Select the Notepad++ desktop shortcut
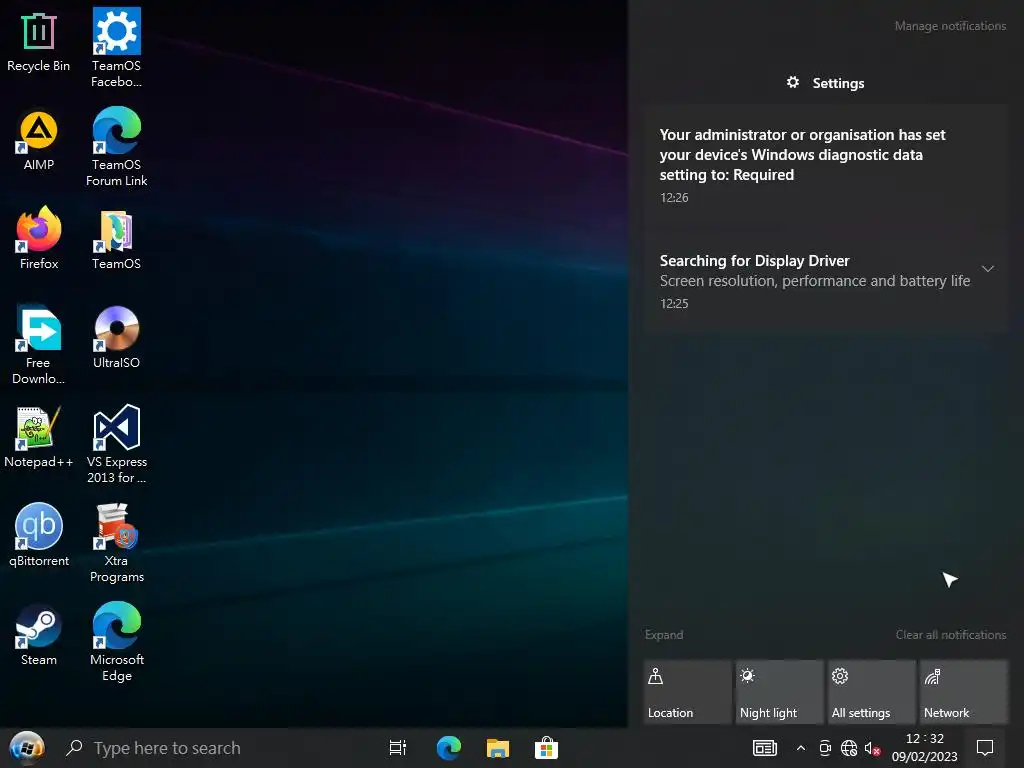The image size is (1024, 768). tap(39, 438)
